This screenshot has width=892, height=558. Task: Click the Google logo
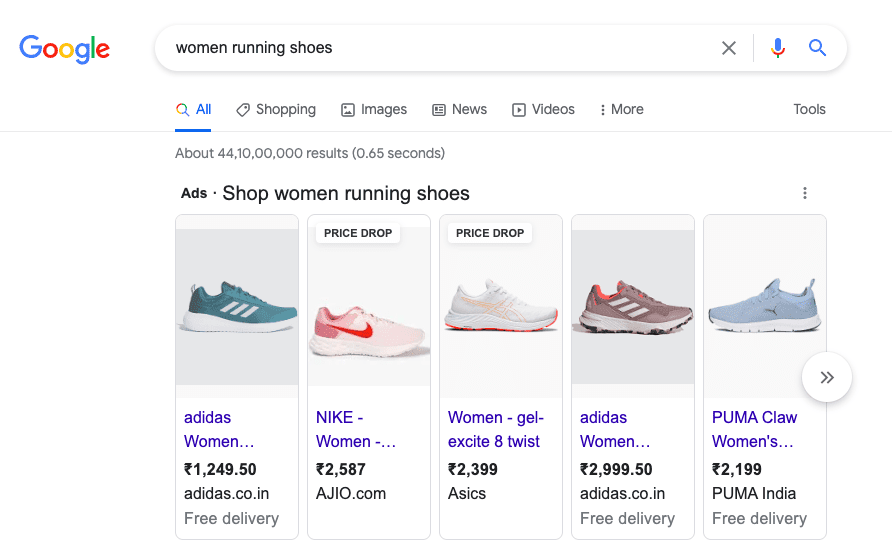coord(65,48)
